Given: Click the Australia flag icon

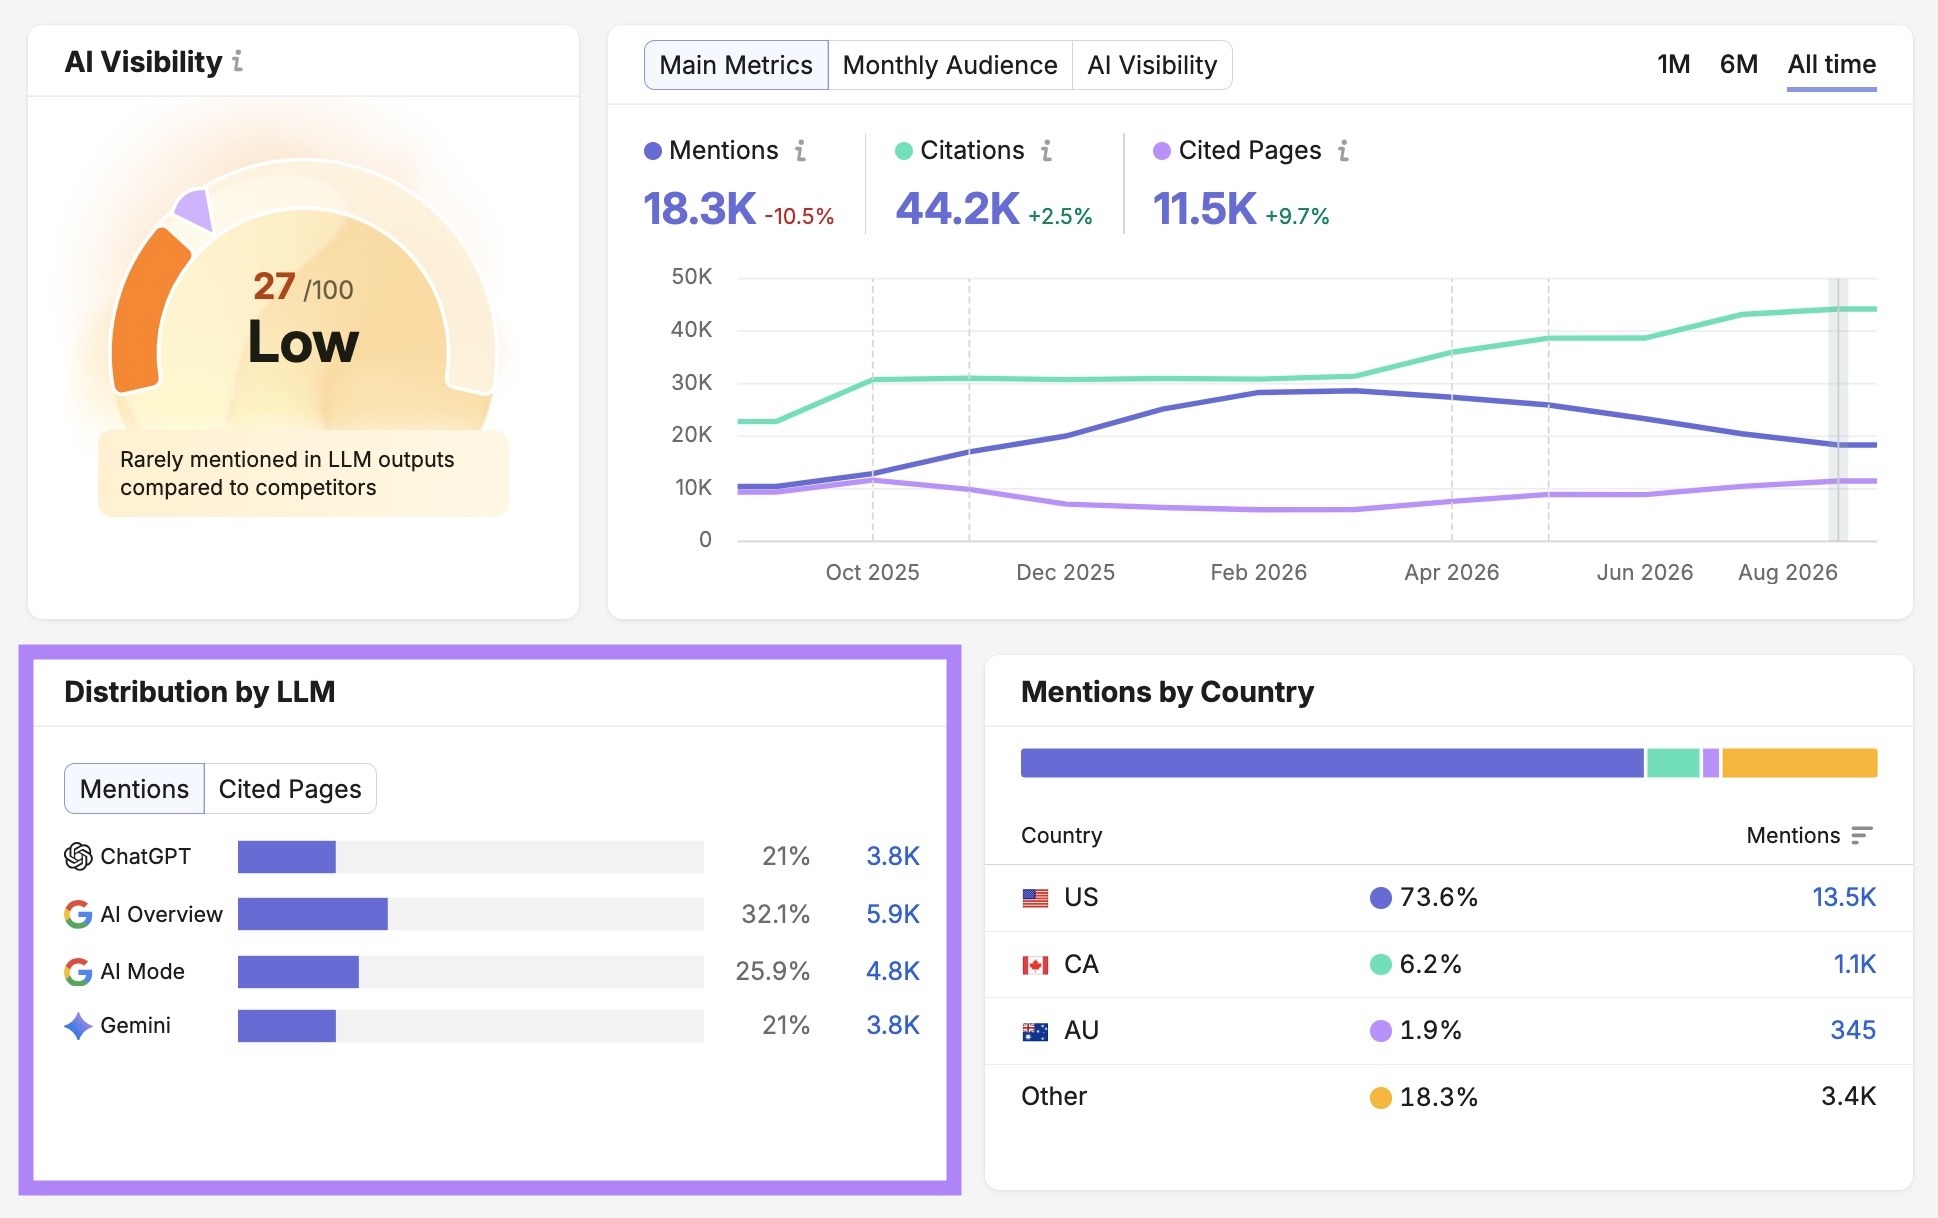Looking at the screenshot, I should pyautogui.click(x=1035, y=1031).
